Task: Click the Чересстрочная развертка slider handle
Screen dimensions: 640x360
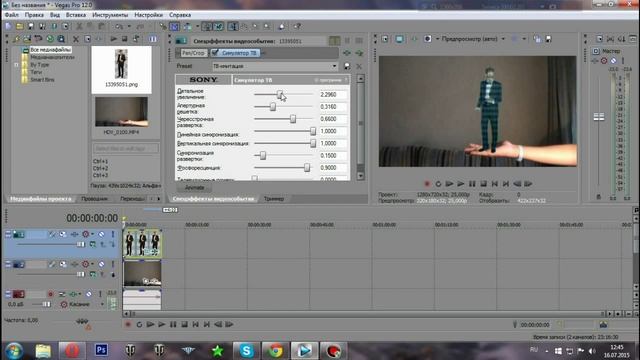Action: [x=293, y=119]
